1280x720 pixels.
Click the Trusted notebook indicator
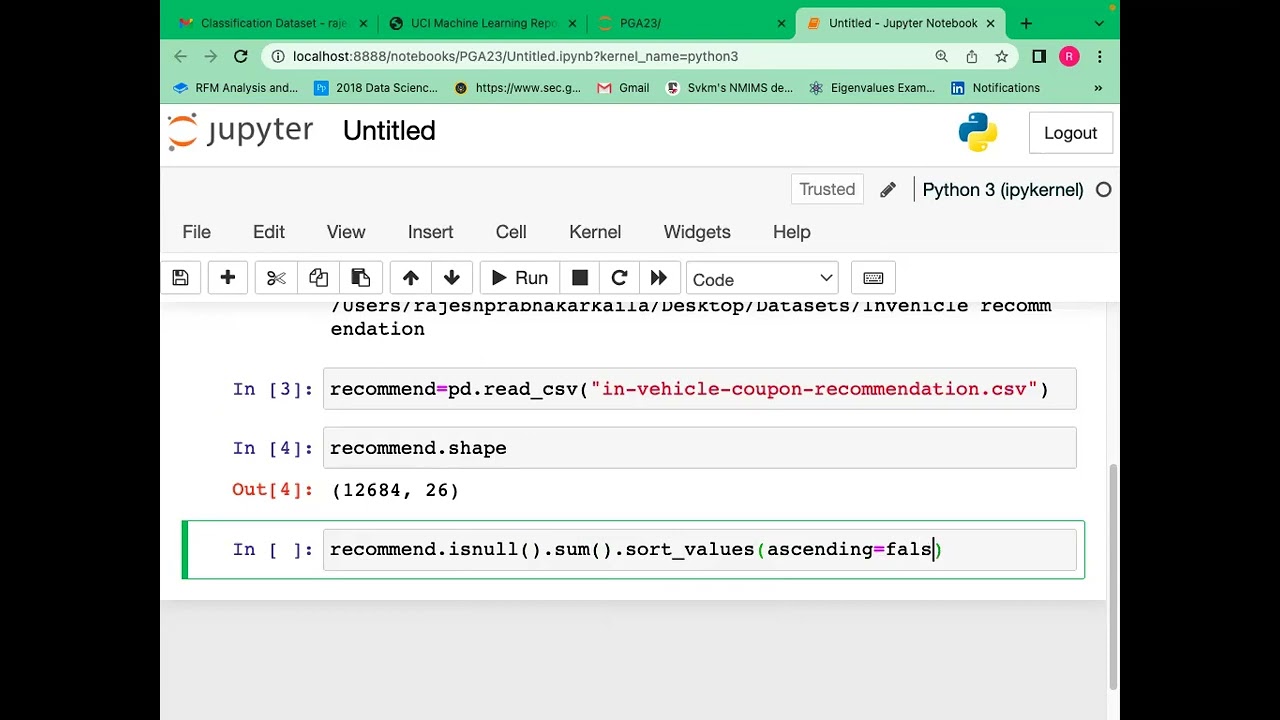coord(827,189)
